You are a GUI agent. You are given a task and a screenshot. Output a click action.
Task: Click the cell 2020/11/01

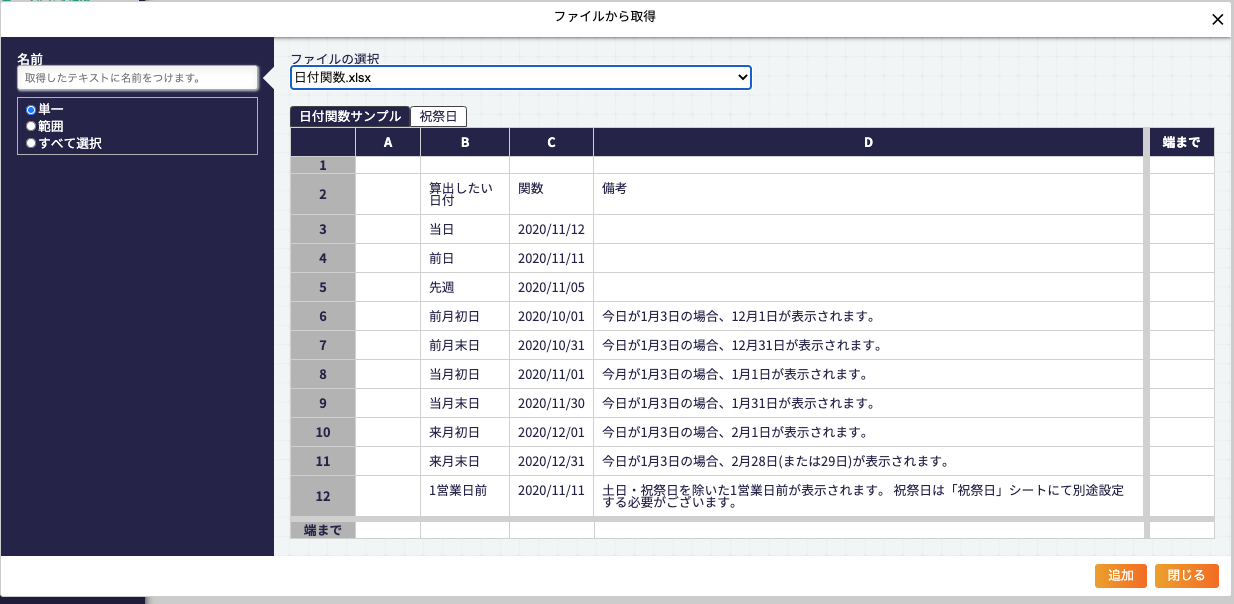click(x=551, y=374)
